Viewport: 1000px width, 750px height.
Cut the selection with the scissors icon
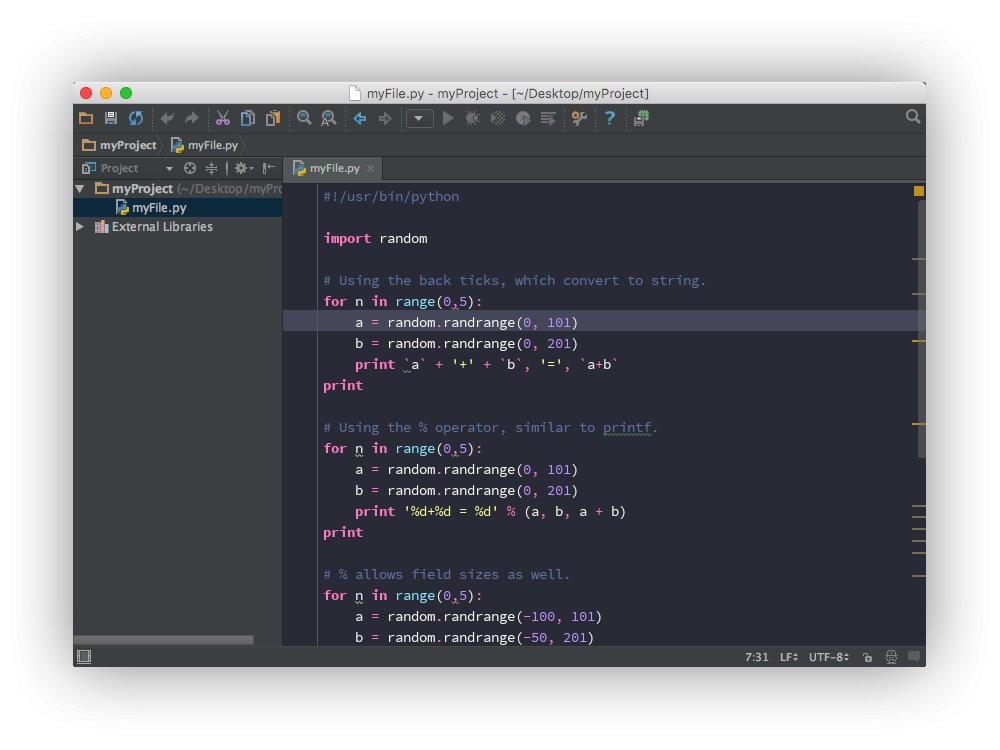(223, 119)
